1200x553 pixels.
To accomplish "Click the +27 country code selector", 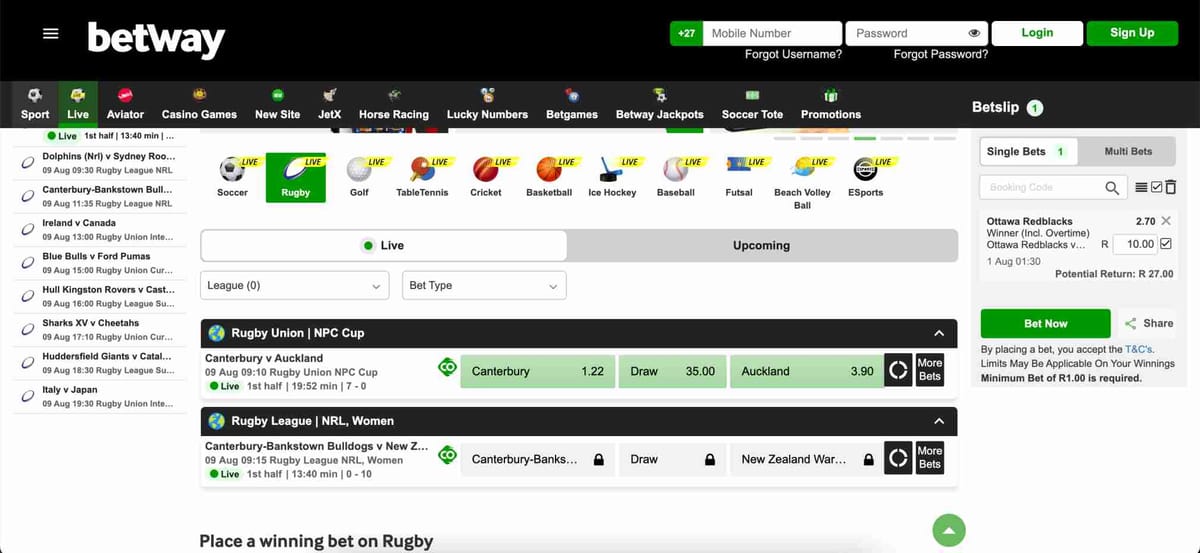I will 686,33.
